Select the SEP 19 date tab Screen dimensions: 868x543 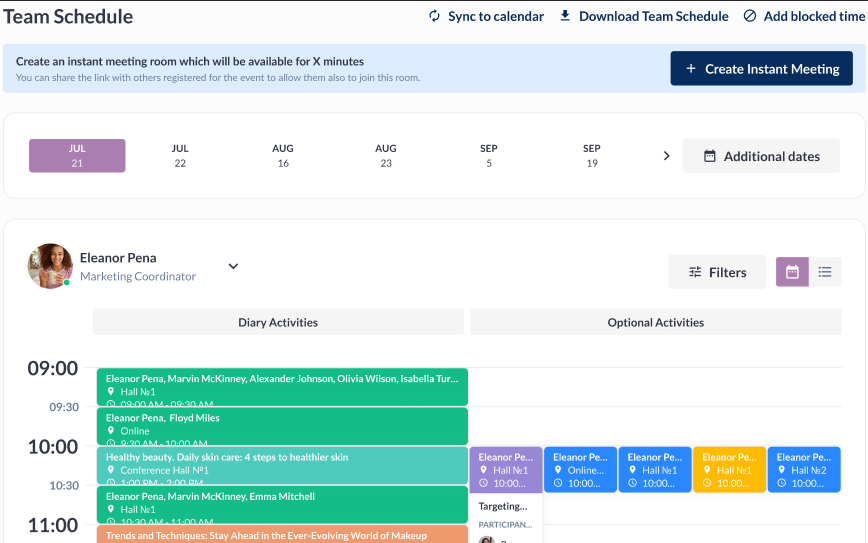[592, 156]
